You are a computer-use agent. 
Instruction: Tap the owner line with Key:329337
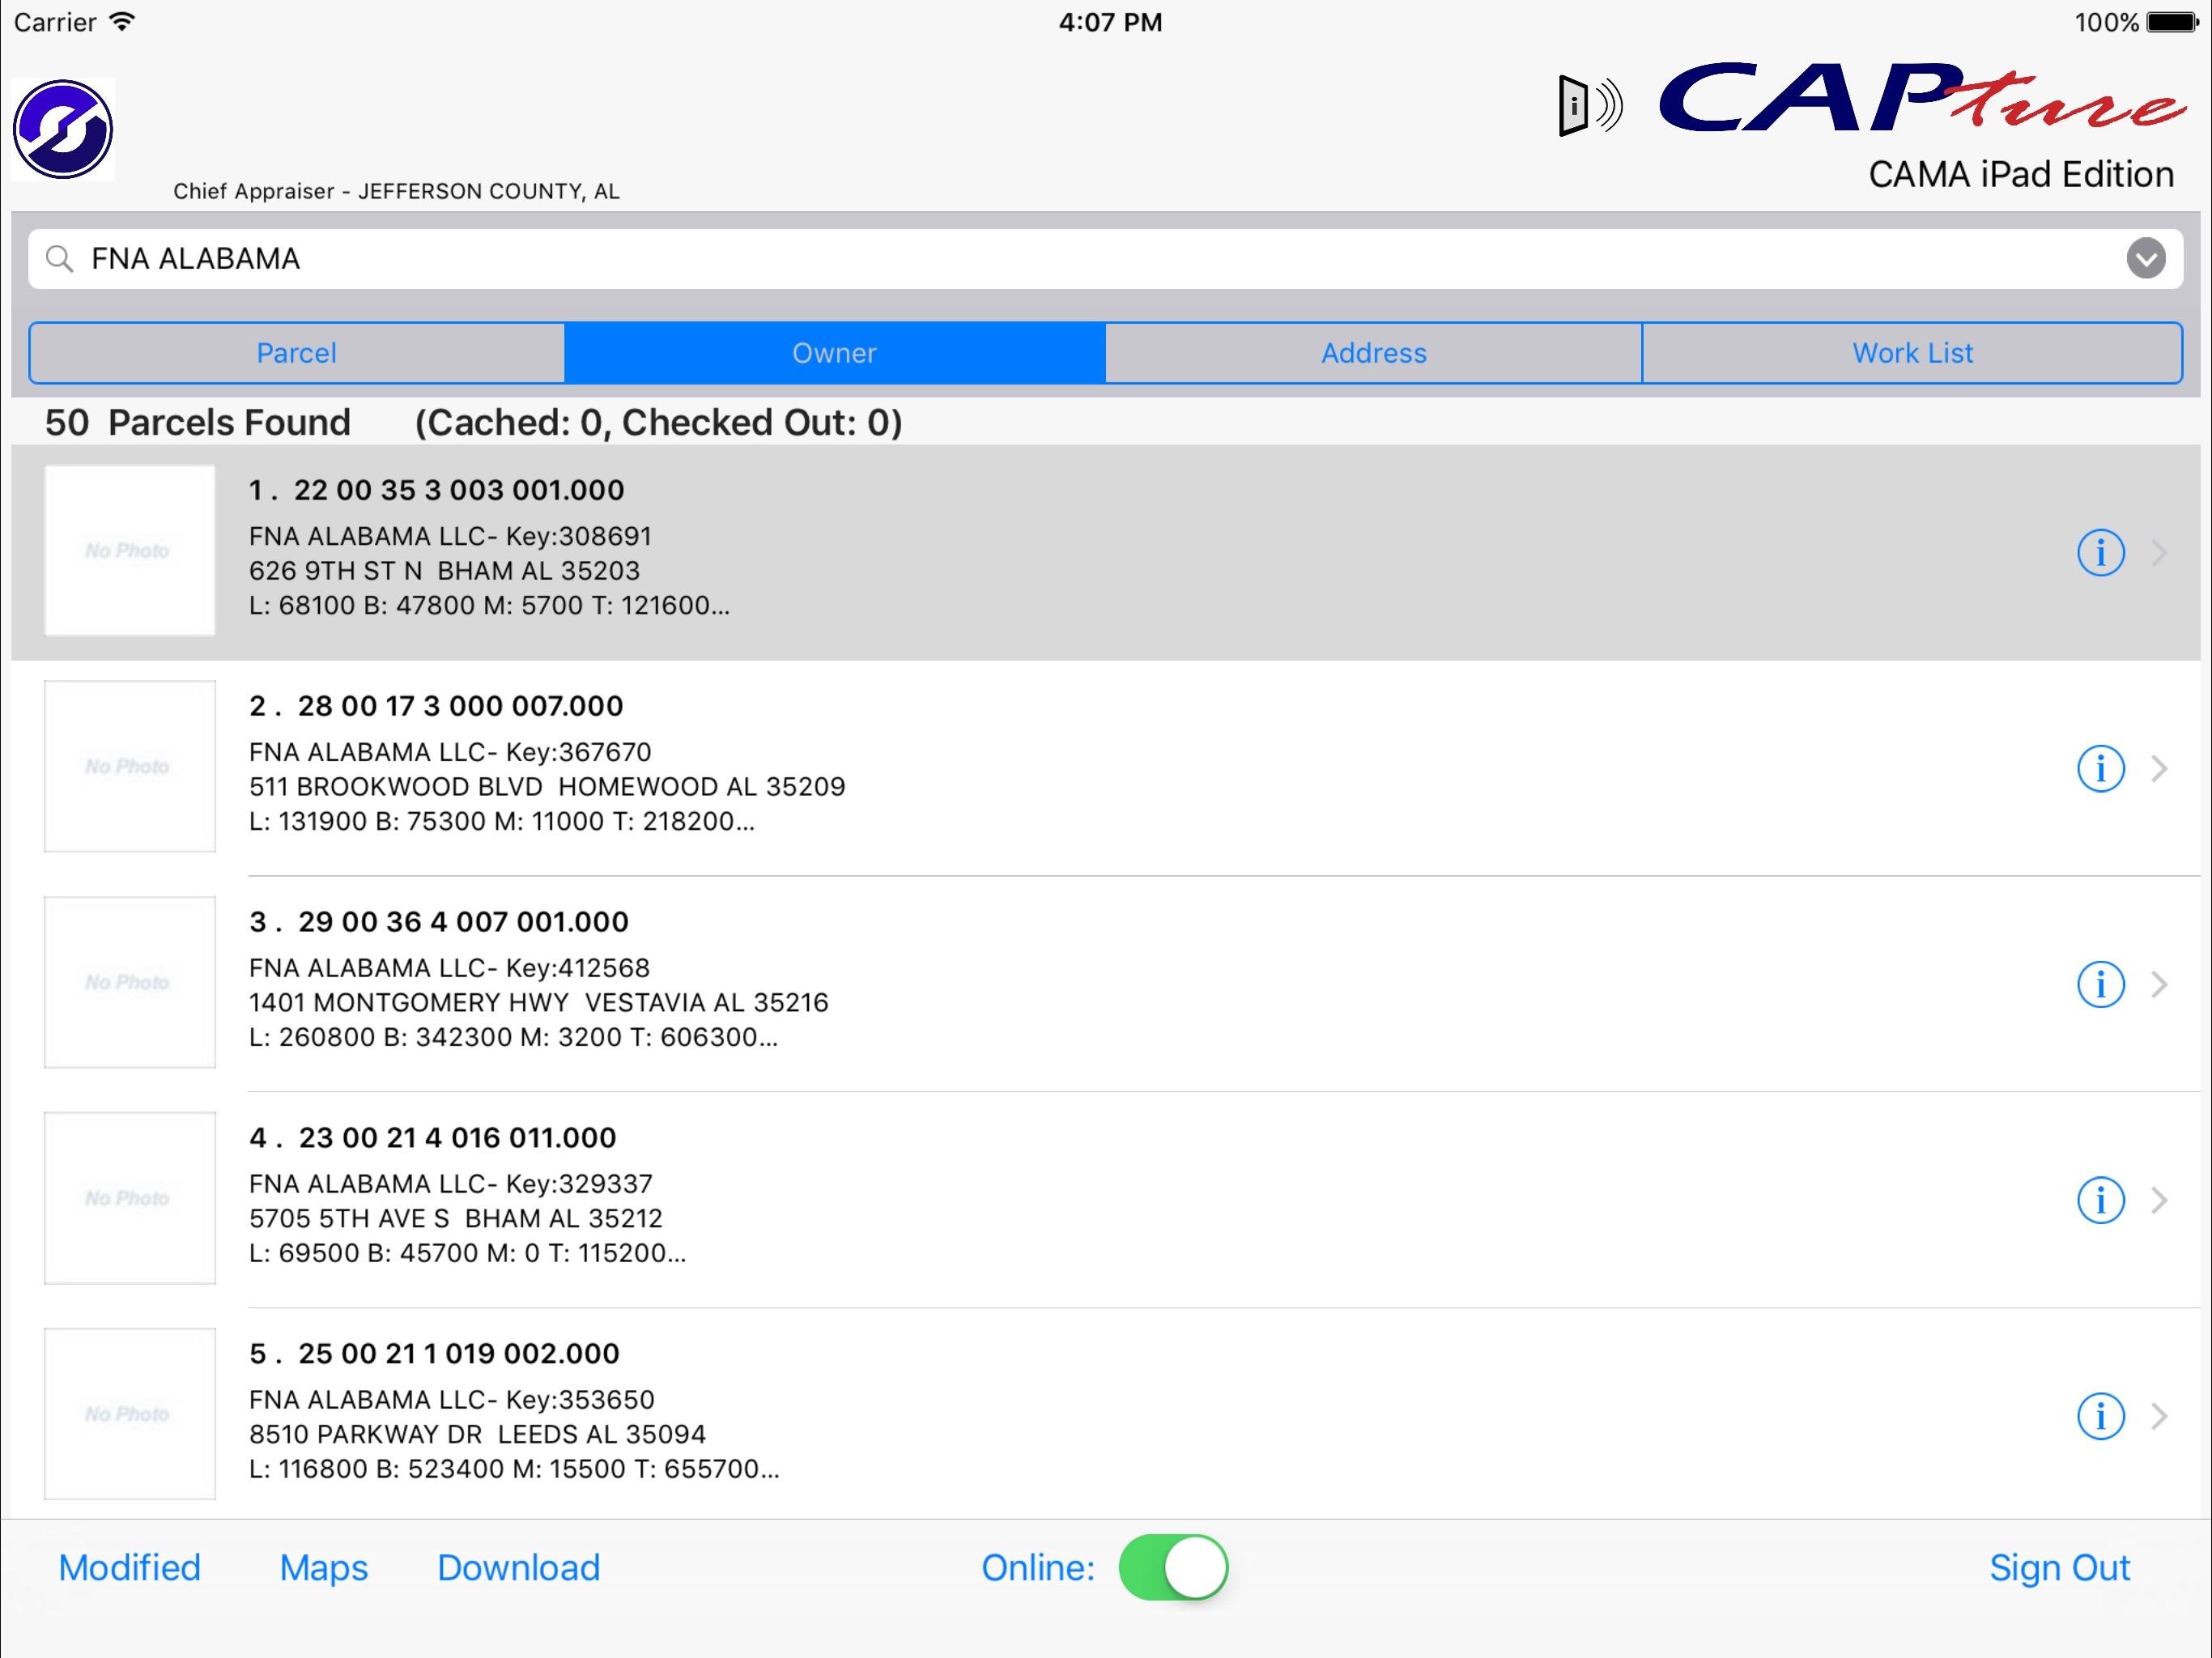(451, 1185)
